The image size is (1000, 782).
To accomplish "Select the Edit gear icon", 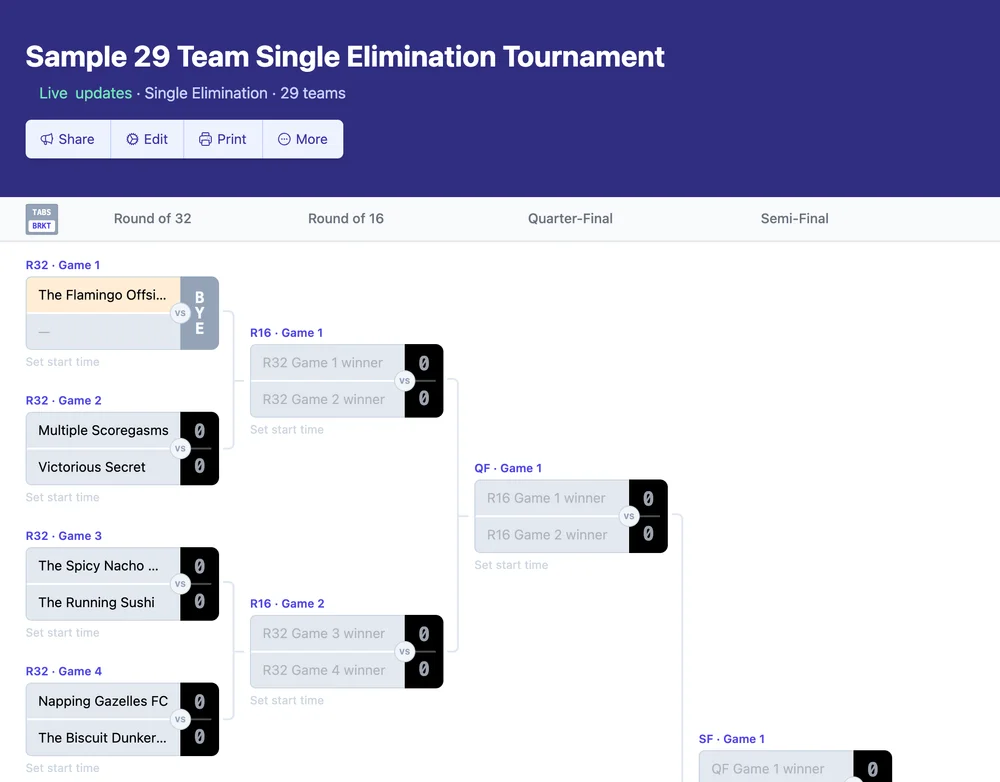I will [130, 139].
